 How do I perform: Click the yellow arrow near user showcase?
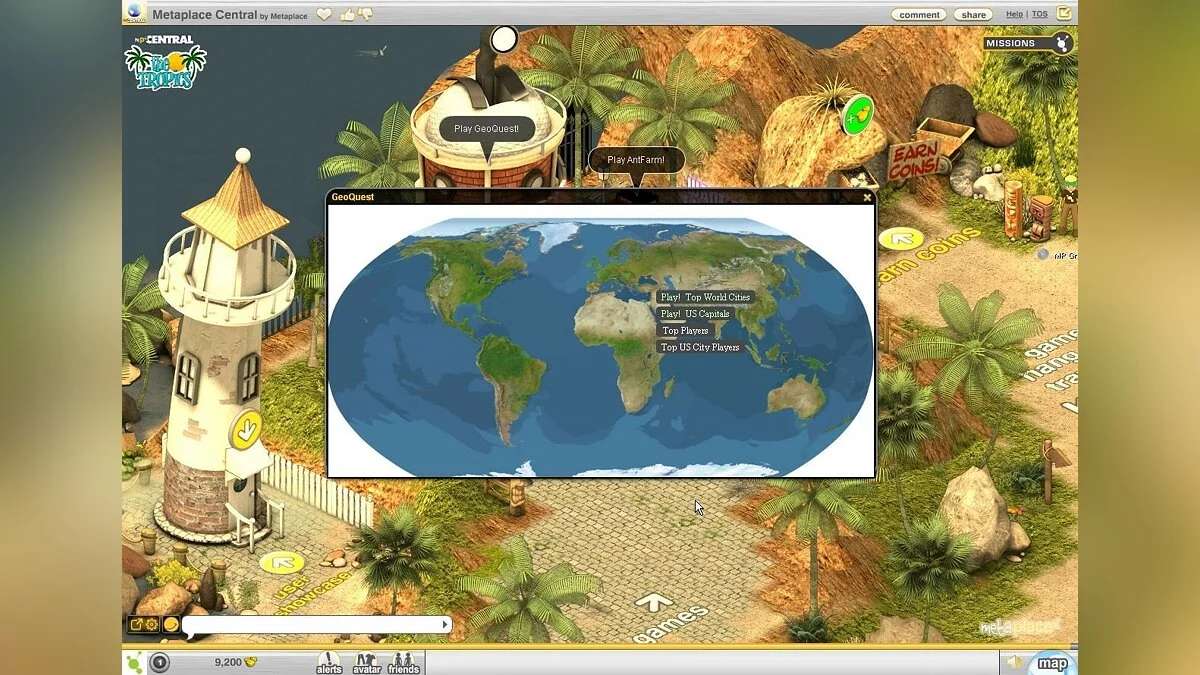coord(282,562)
